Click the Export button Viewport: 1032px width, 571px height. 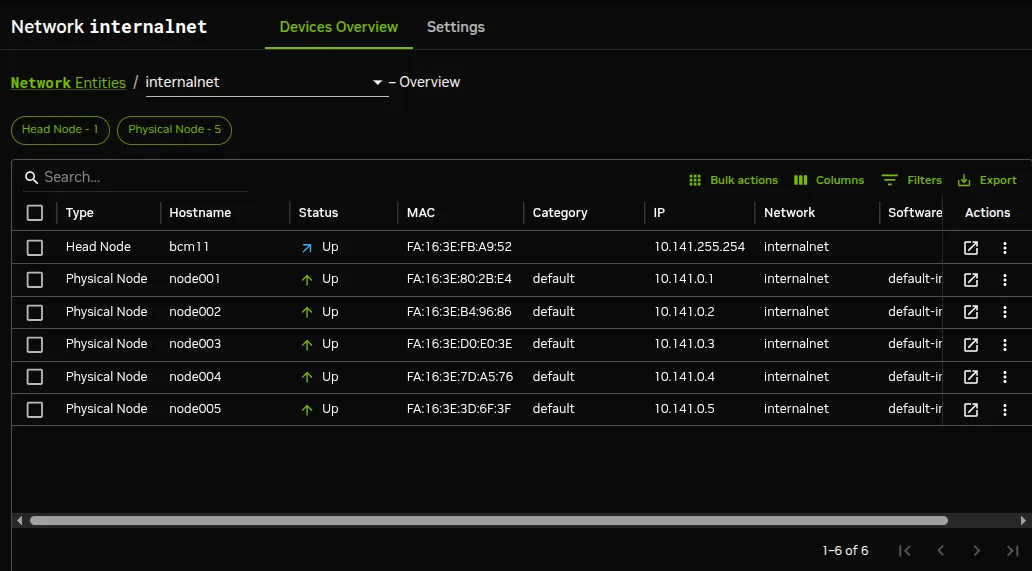click(987, 180)
